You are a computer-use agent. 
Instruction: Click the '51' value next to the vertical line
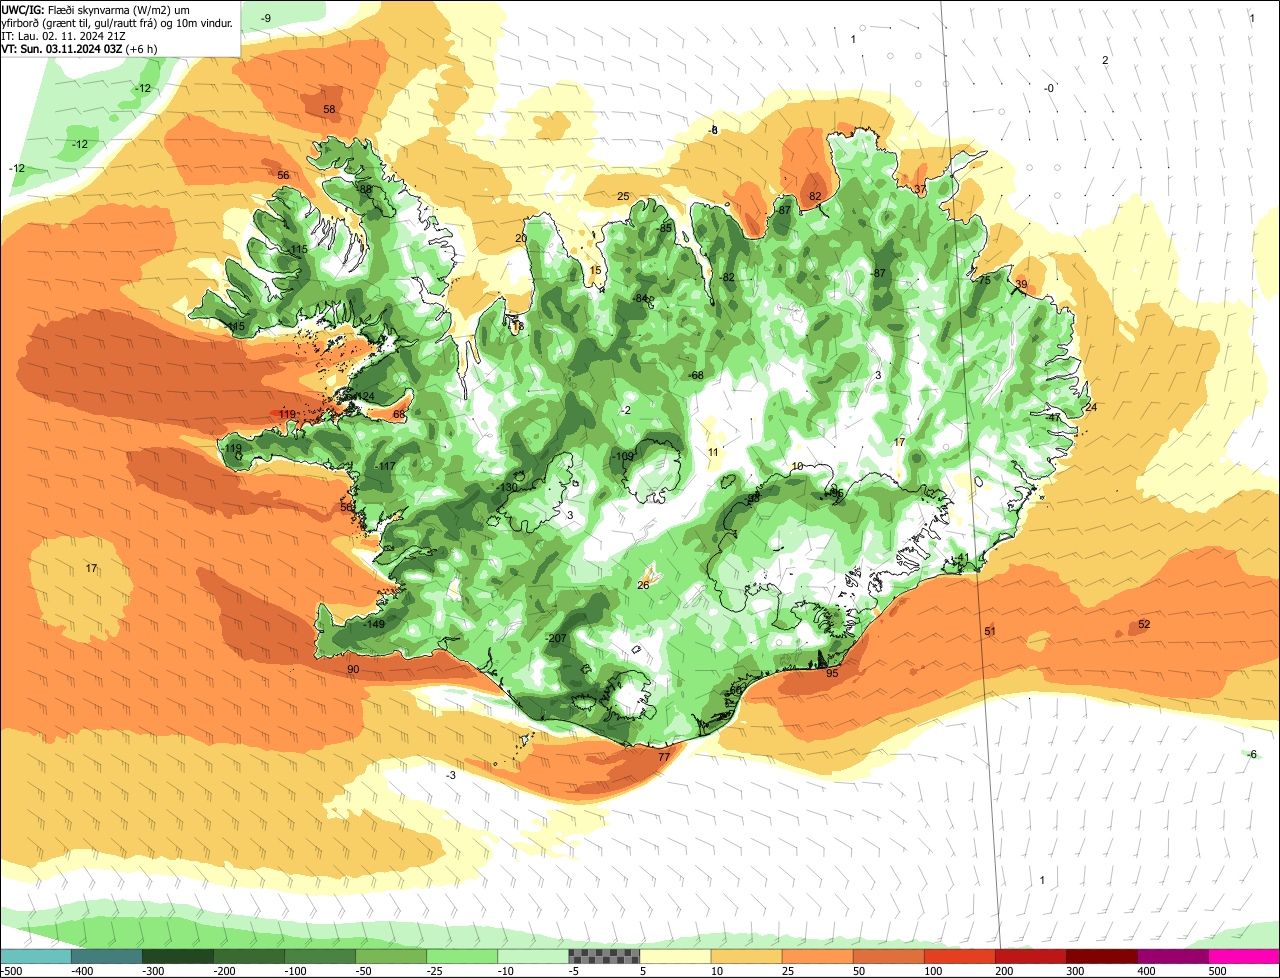click(990, 631)
